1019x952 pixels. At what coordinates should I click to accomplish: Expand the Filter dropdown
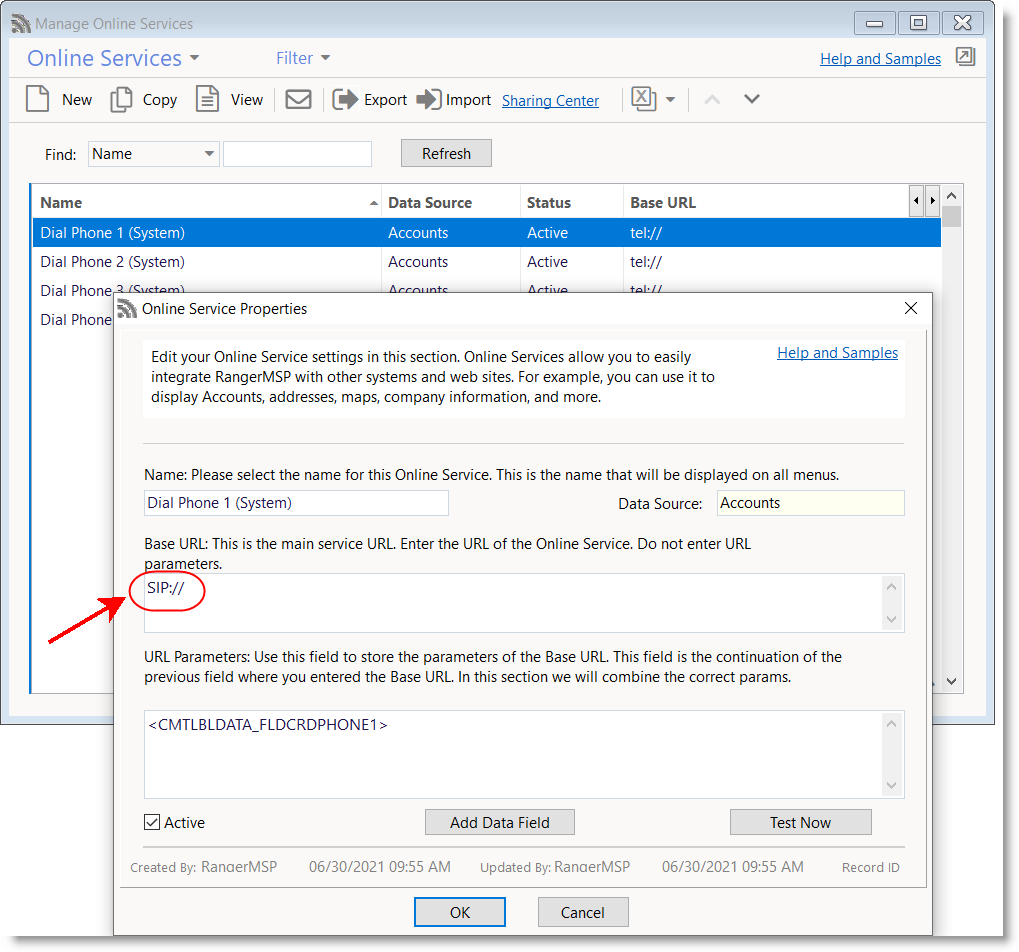click(303, 58)
